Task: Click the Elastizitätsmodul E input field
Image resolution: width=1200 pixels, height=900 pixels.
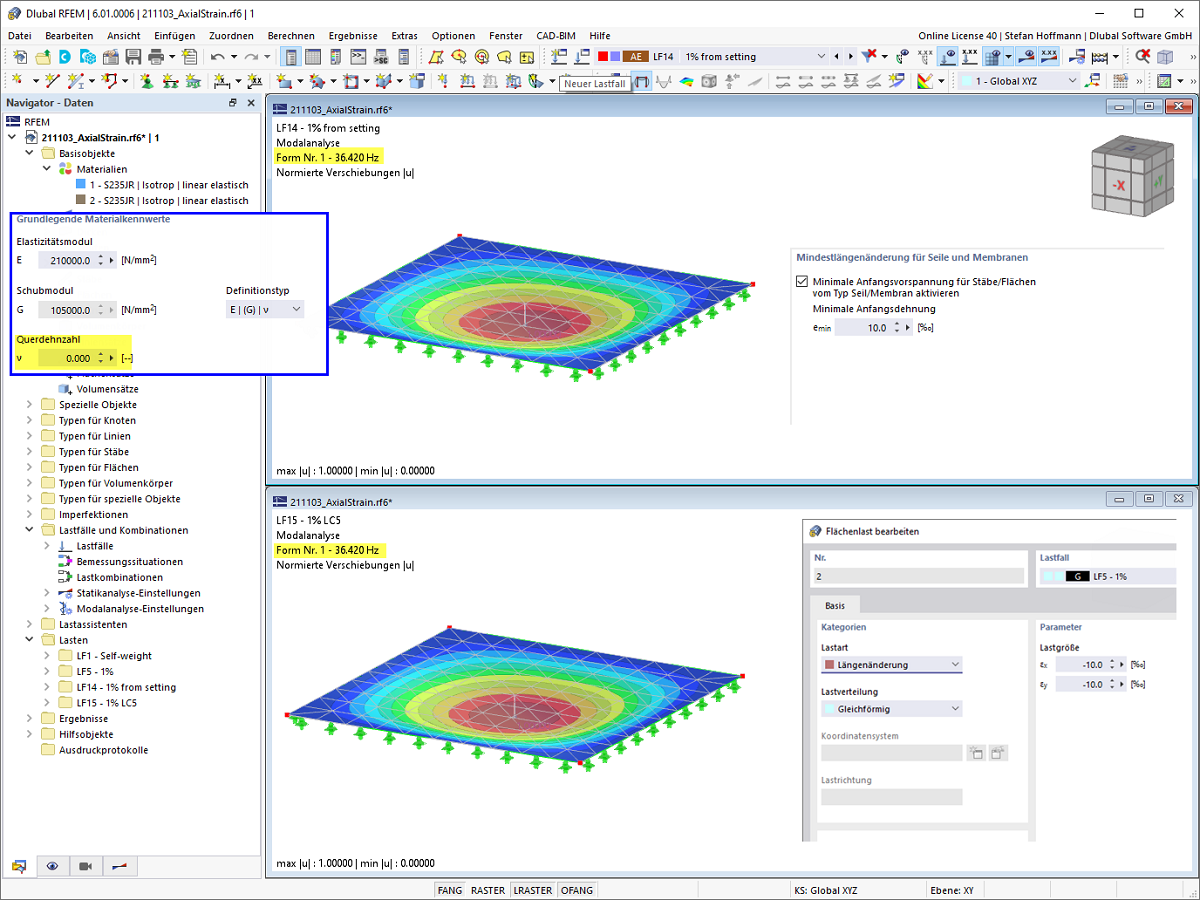Action: (x=66, y=261)
